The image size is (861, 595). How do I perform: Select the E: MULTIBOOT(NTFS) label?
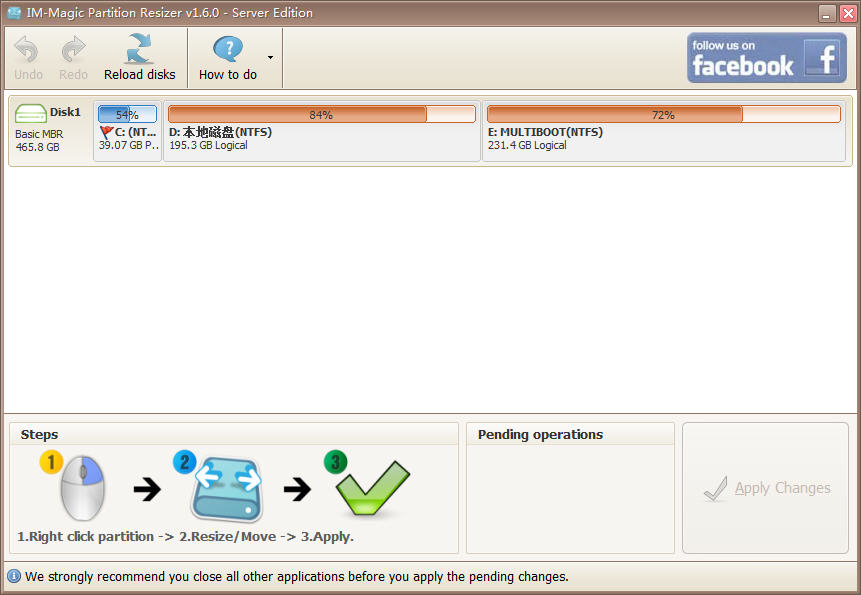[x=545, y=132]
